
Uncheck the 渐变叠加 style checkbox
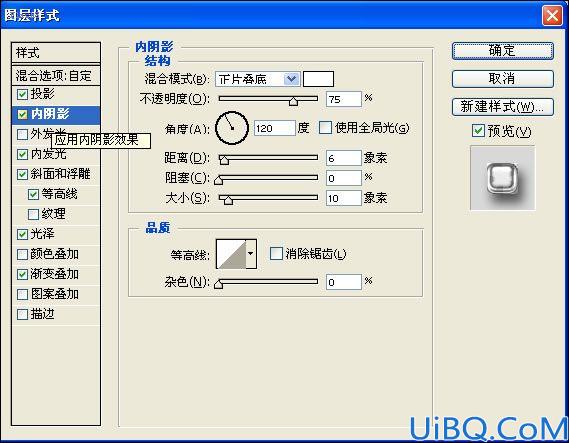coord(22,274)
